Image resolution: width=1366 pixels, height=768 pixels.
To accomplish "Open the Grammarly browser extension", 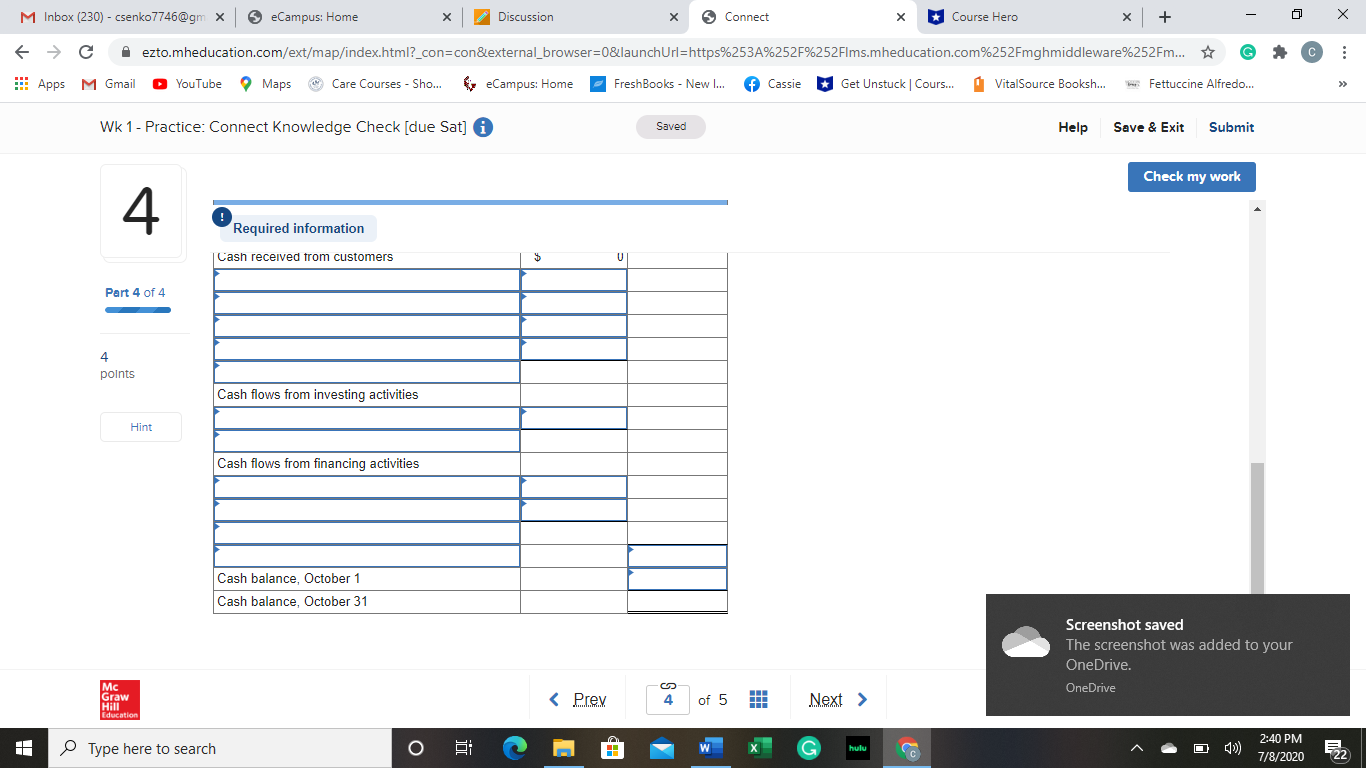I will [x=1247, y=51].
